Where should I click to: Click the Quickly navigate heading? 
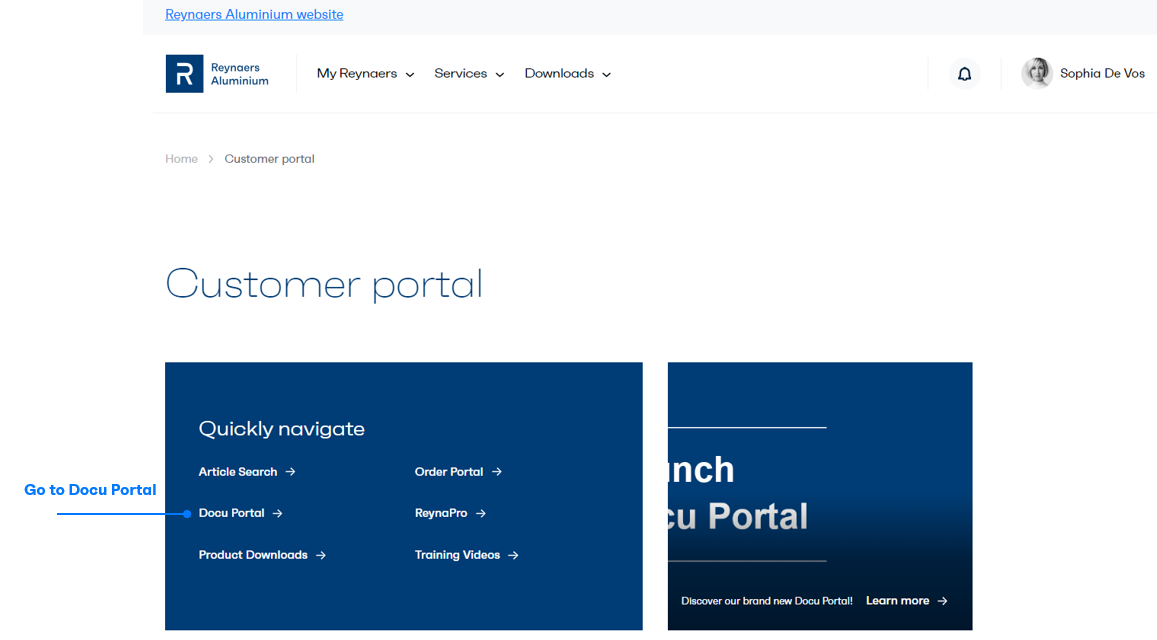click(x=281, y=429)
